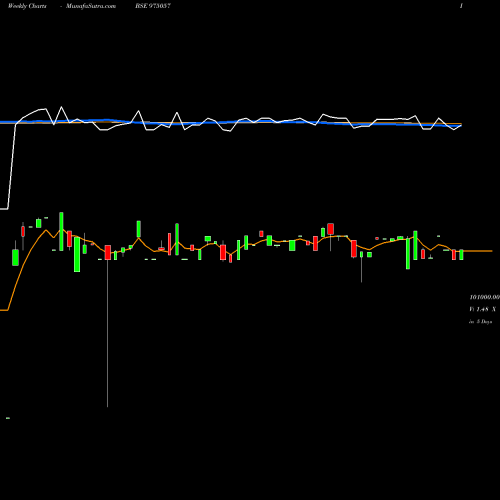
Task: Click the 'Weekly Charts' title text
Action: 27,6
